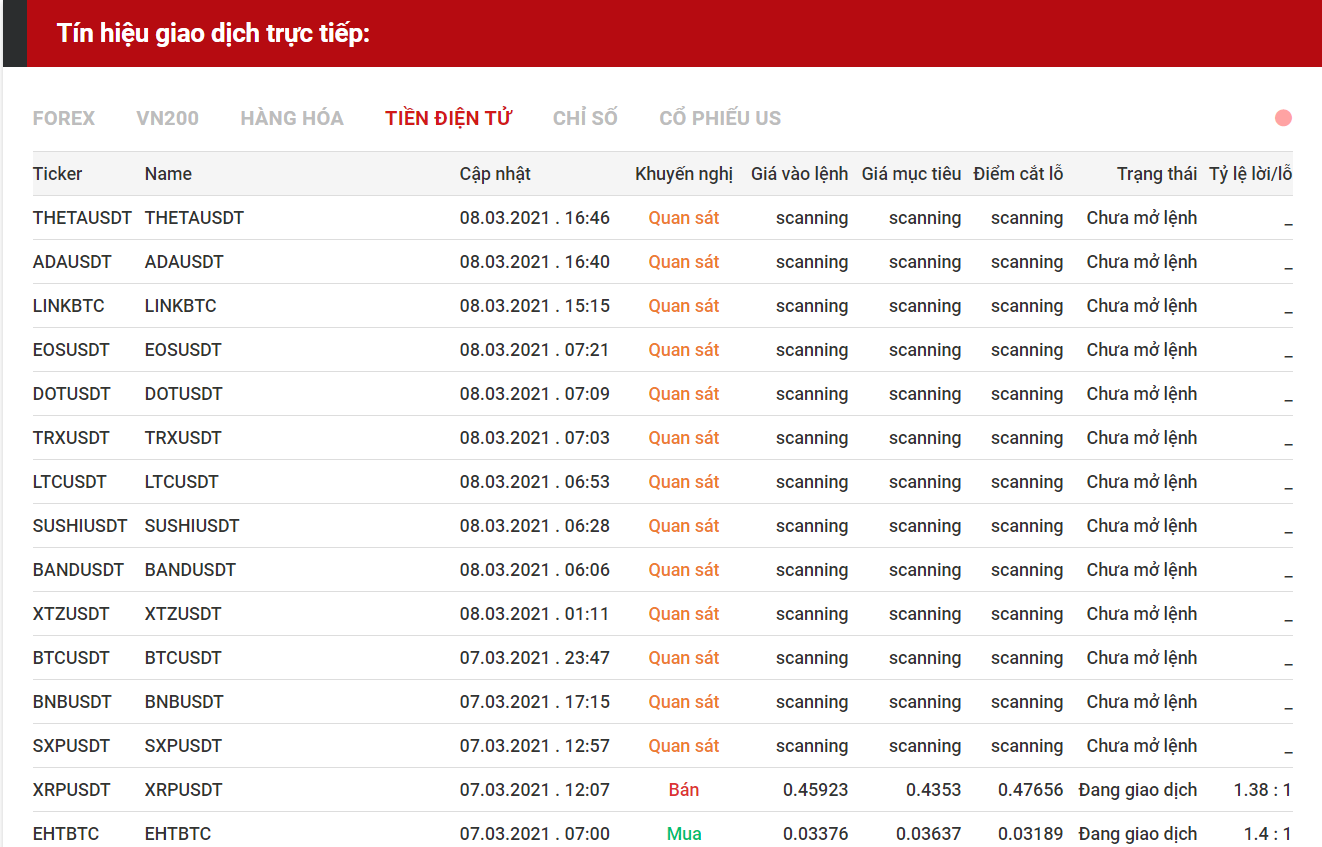Click the pink live status dot

point(1284,118)
